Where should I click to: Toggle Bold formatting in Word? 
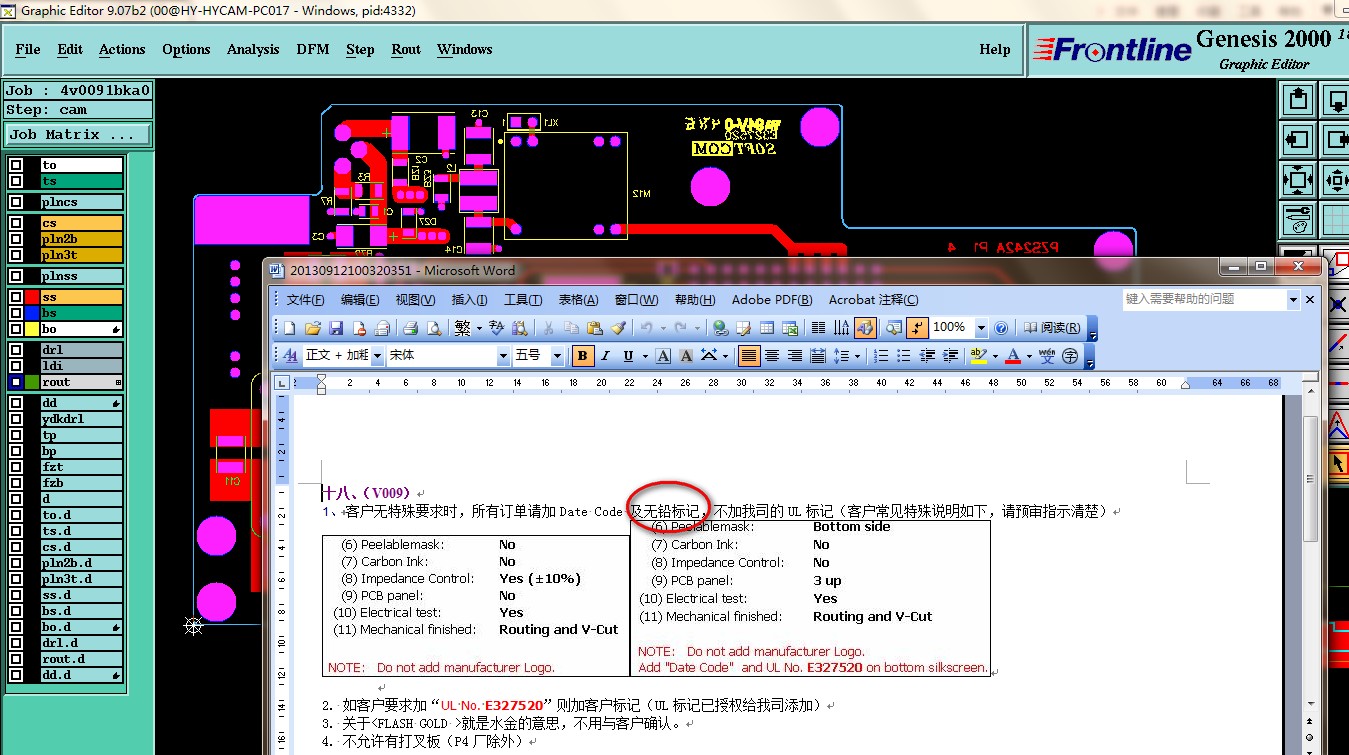(583, 355)
